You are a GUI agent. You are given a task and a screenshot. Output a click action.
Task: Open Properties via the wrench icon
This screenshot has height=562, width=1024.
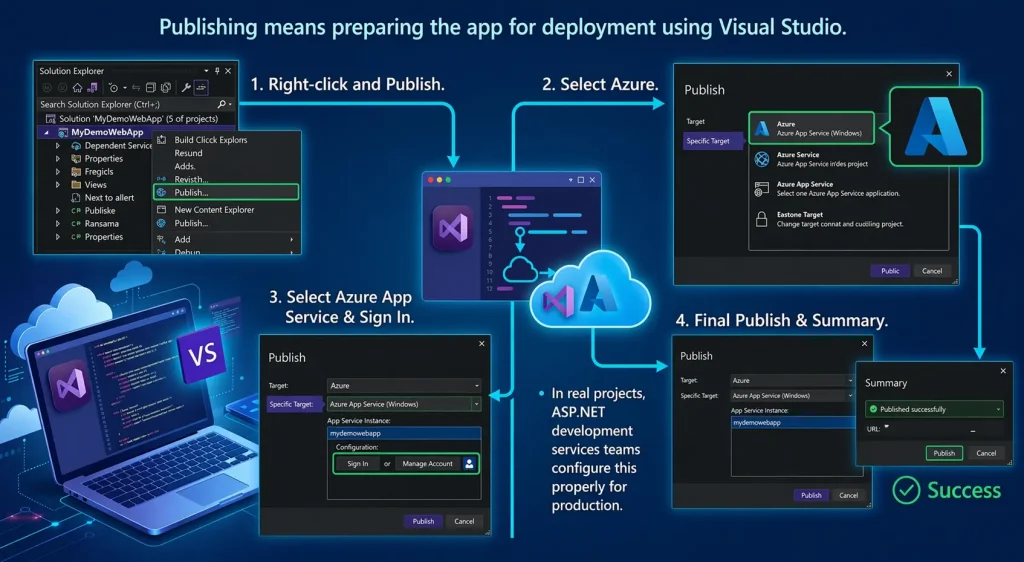point(185,87)
